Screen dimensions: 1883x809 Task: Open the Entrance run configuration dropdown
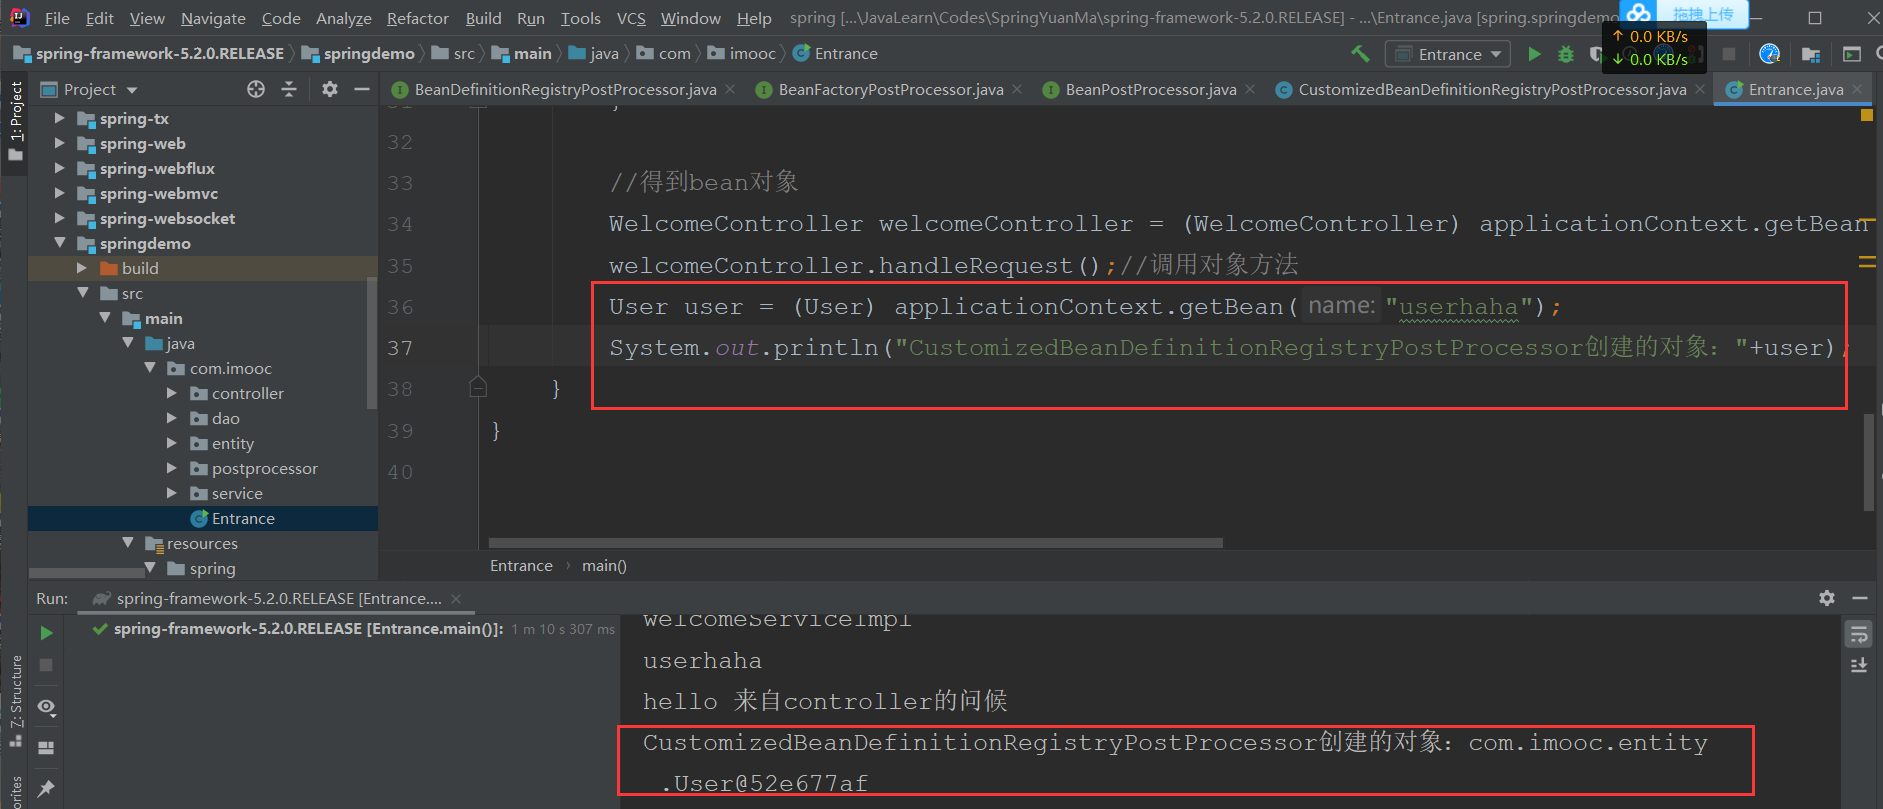[x=1447, y=54]
